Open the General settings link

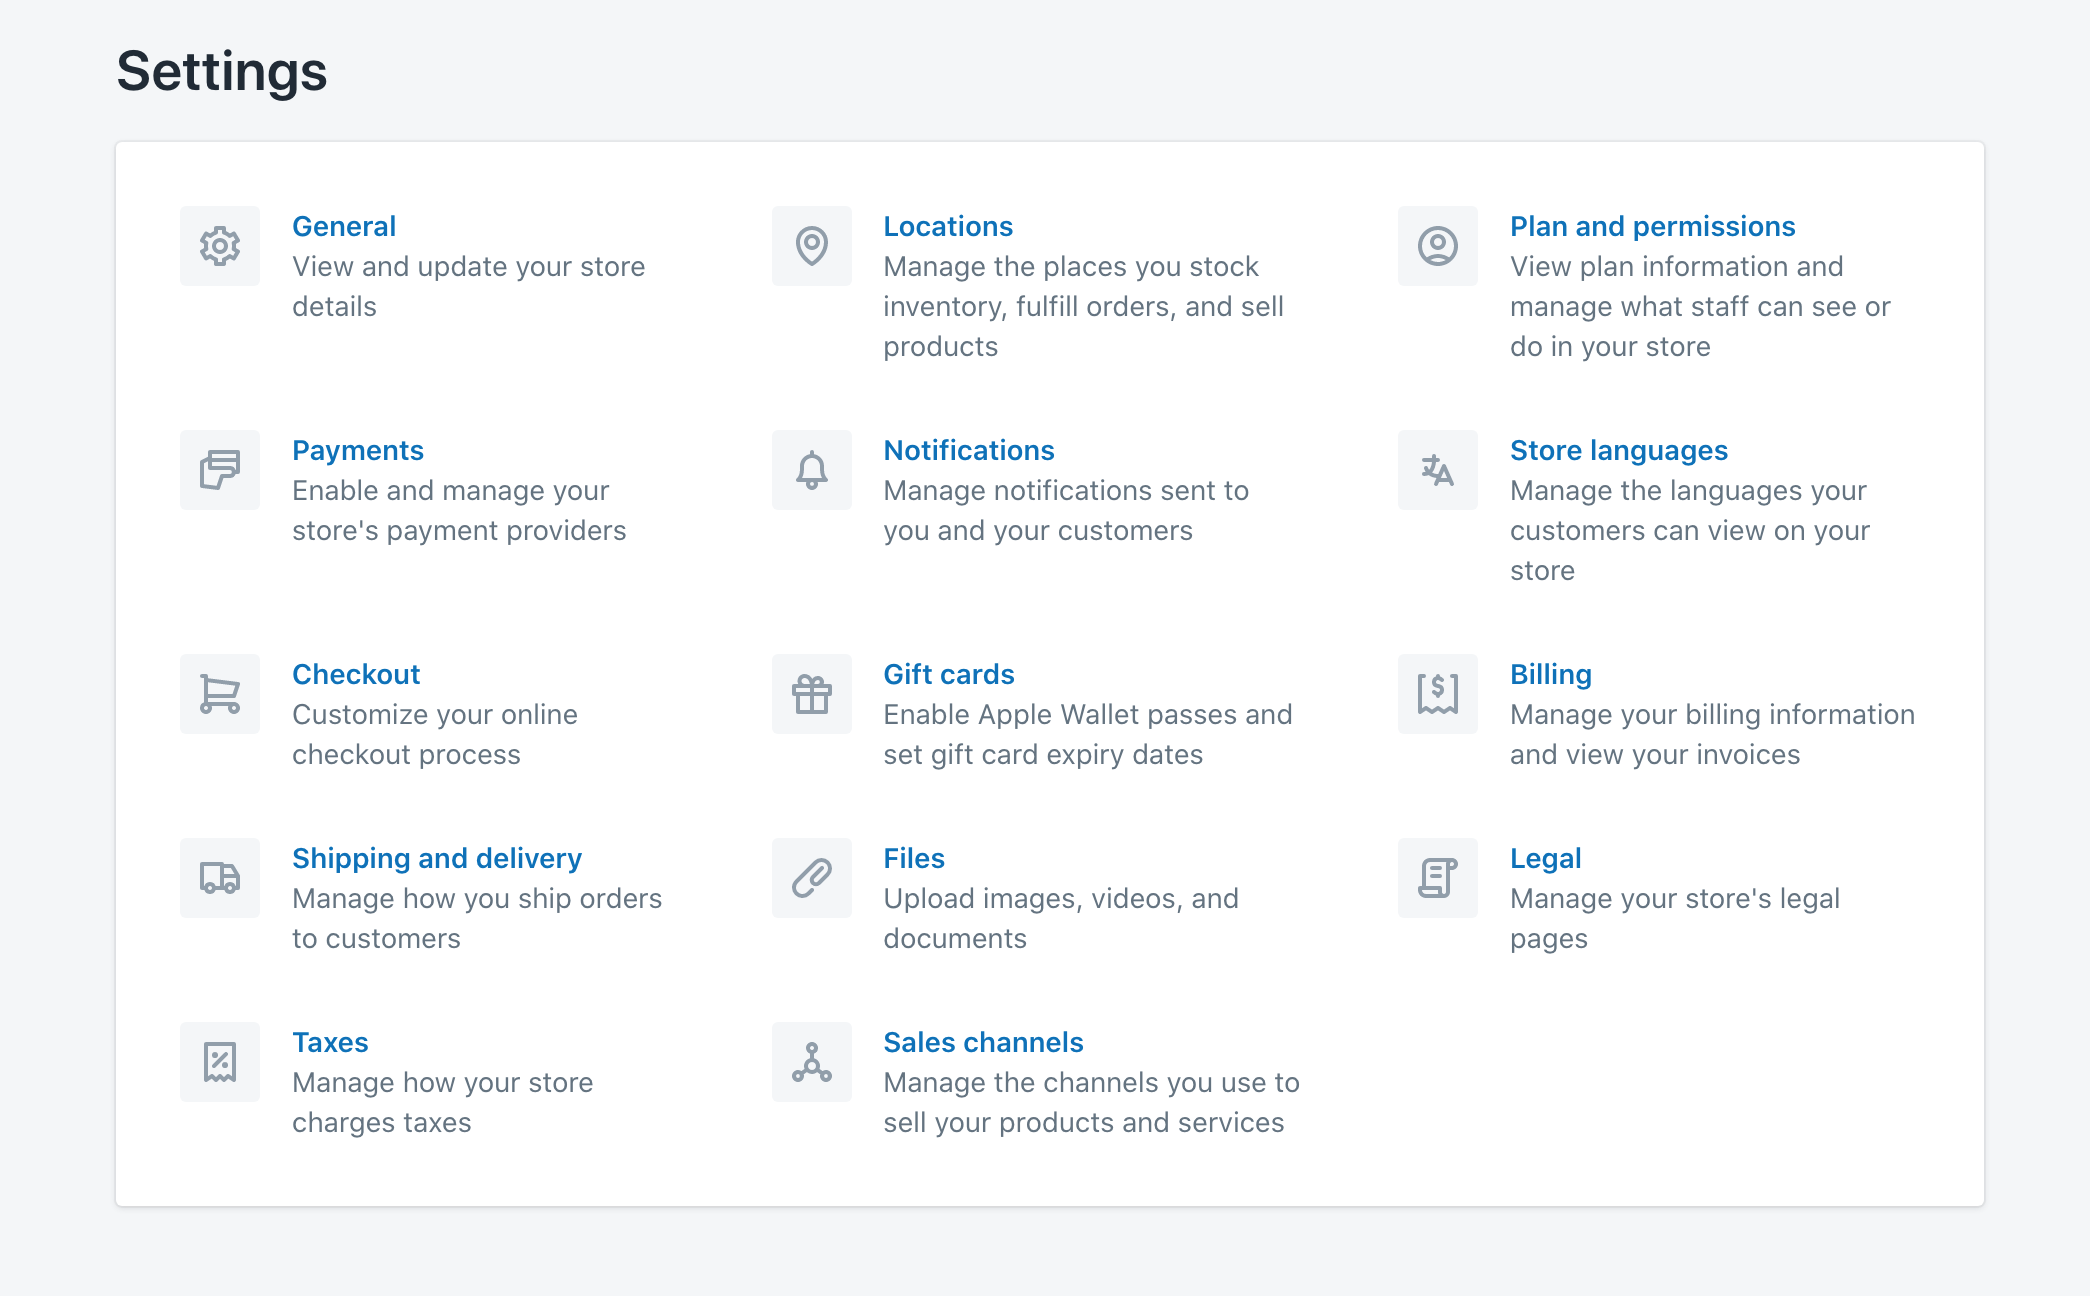coord(344,227)
